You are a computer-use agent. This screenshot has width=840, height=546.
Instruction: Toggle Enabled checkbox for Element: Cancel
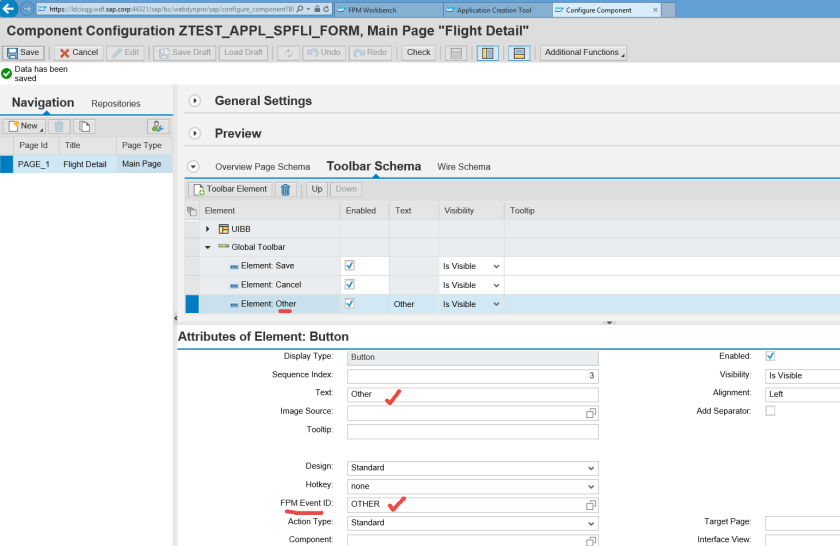349,285
